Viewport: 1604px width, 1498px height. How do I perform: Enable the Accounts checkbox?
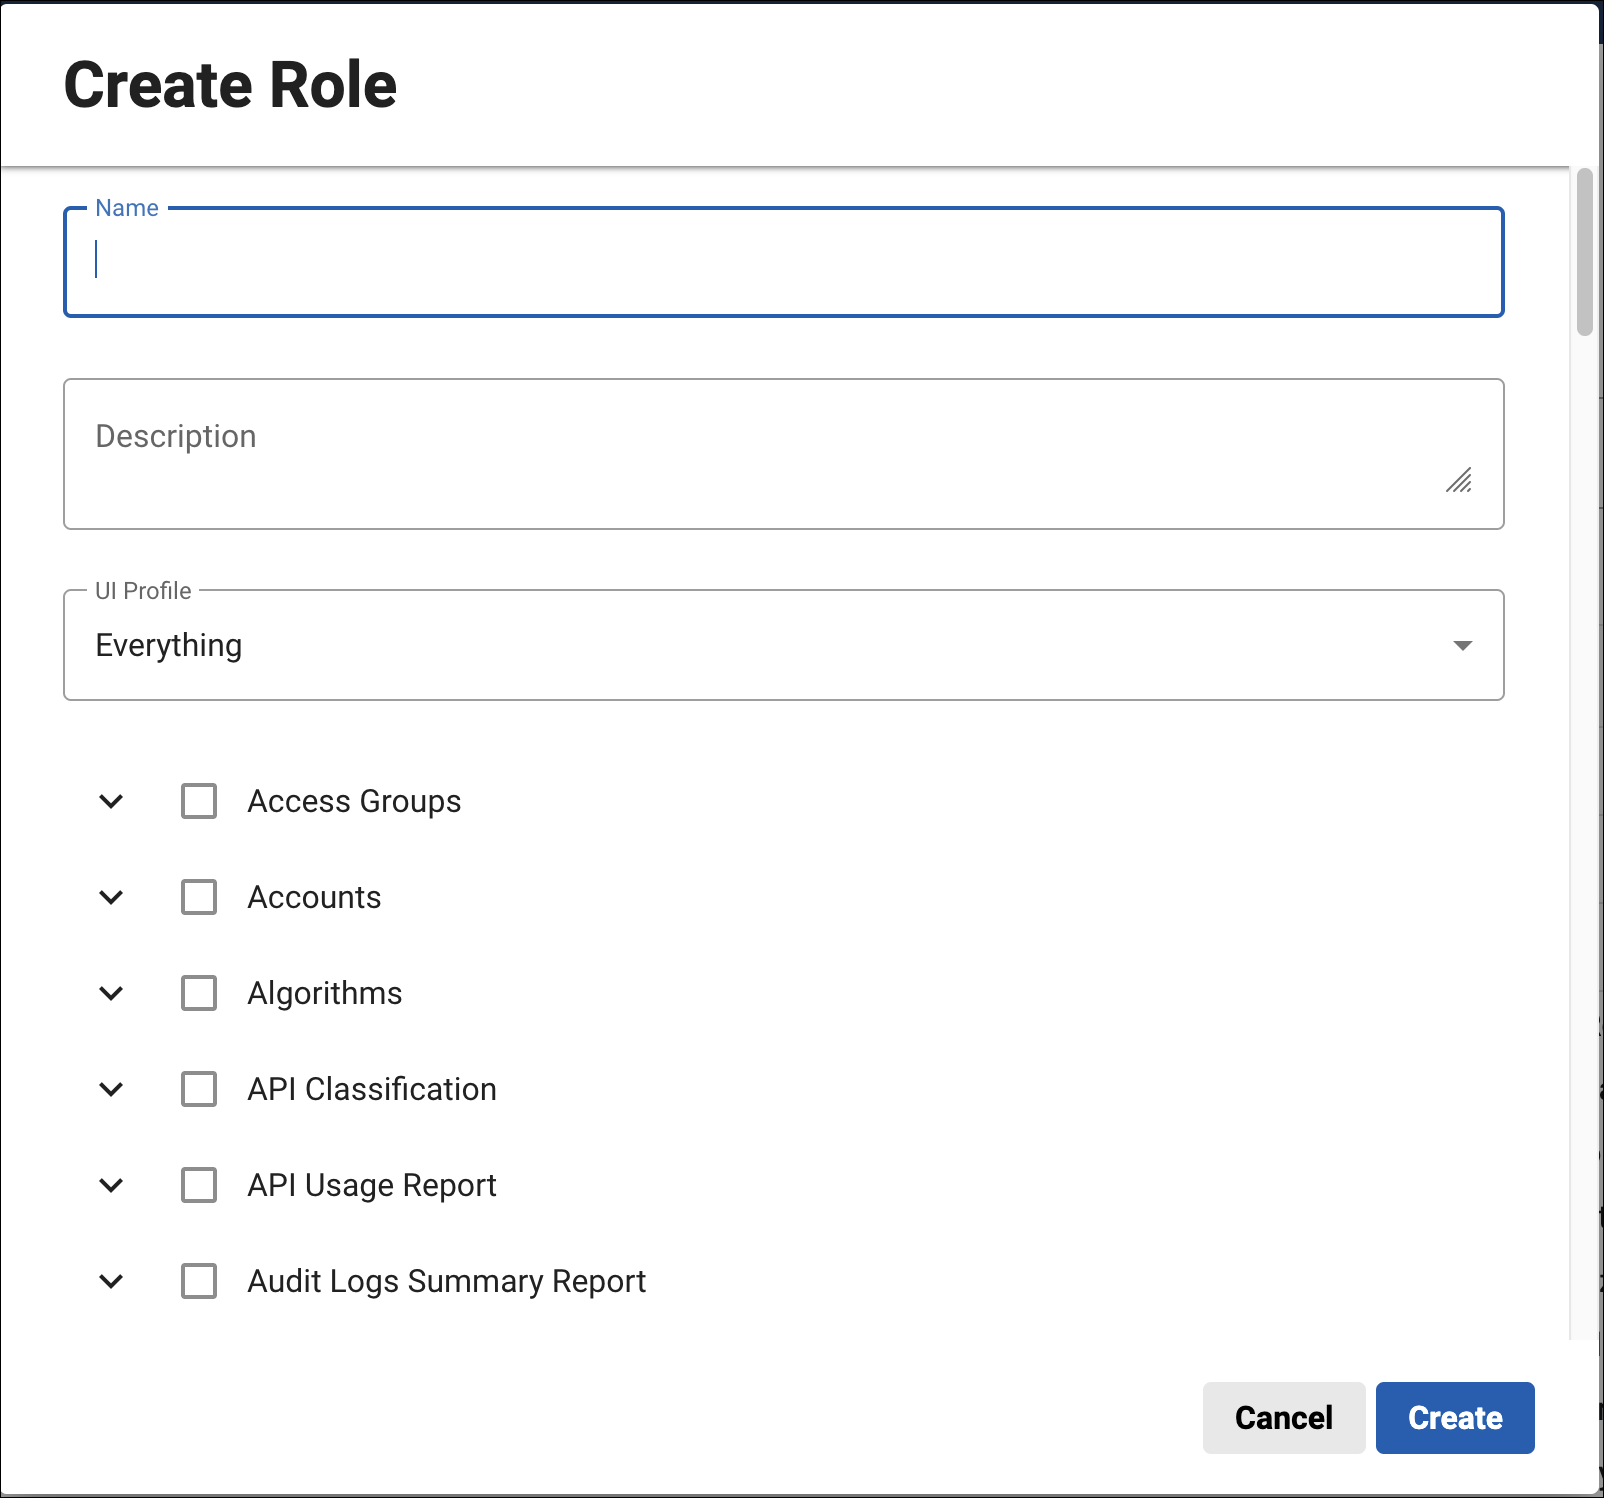point(199,897)
